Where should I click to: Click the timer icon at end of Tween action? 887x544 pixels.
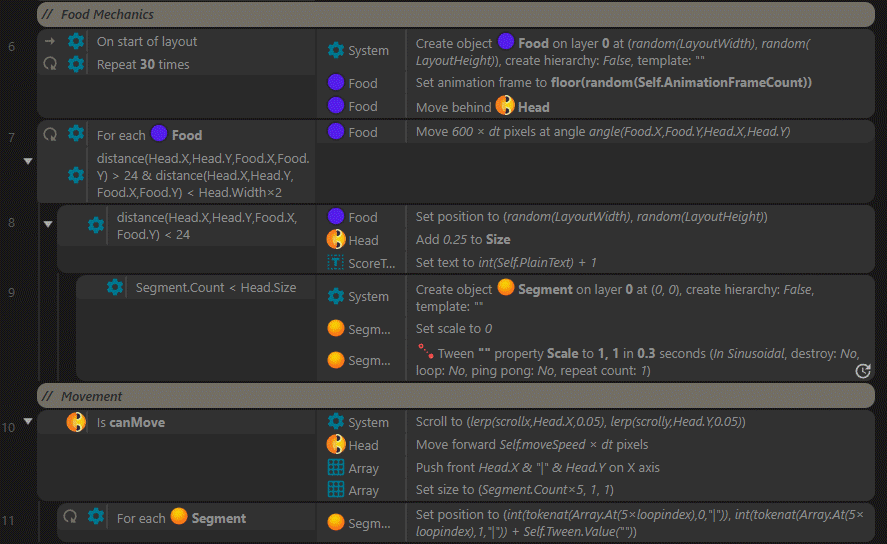pos(863,371)
